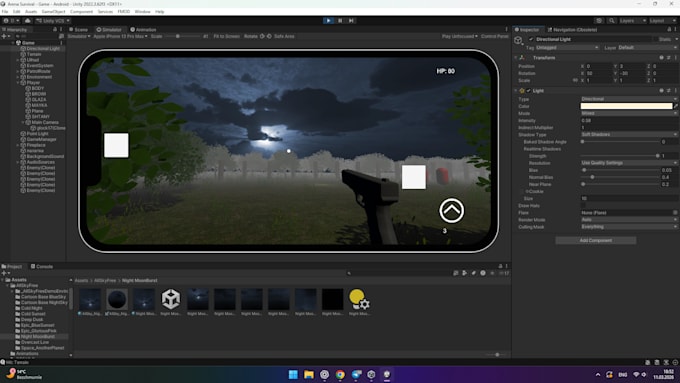Select the Unity package cube asset thumbnail

[x=170, y=299]
